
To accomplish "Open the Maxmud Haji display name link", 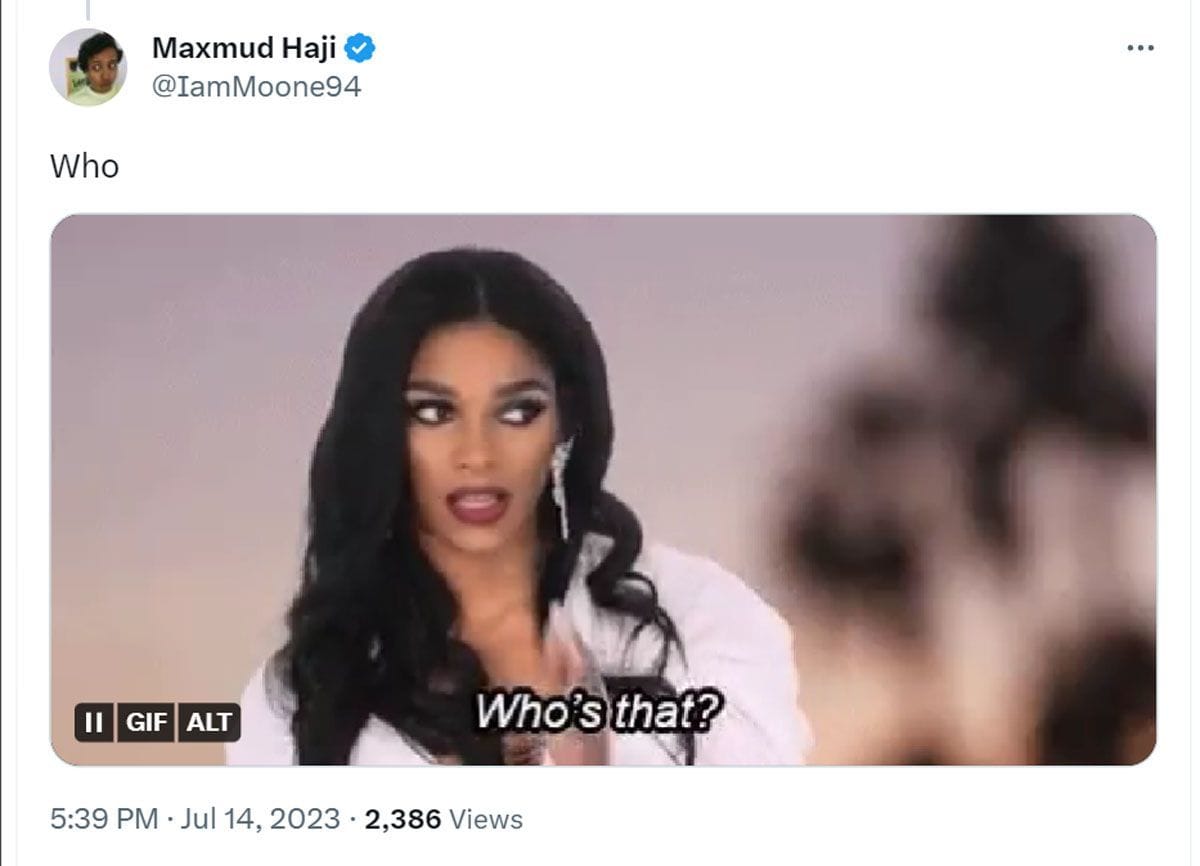I will click(x=244, y=47).
